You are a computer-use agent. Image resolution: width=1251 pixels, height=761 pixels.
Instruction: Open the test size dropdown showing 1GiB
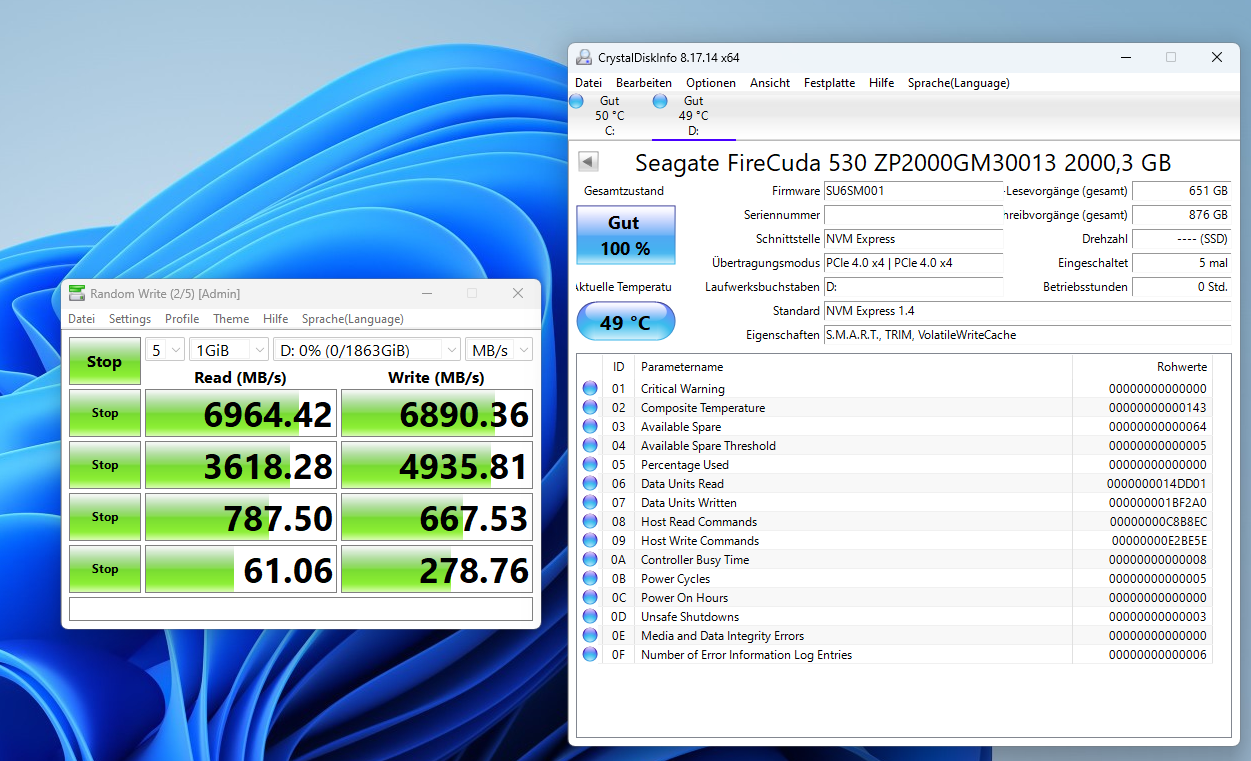[x=229, y=350]
